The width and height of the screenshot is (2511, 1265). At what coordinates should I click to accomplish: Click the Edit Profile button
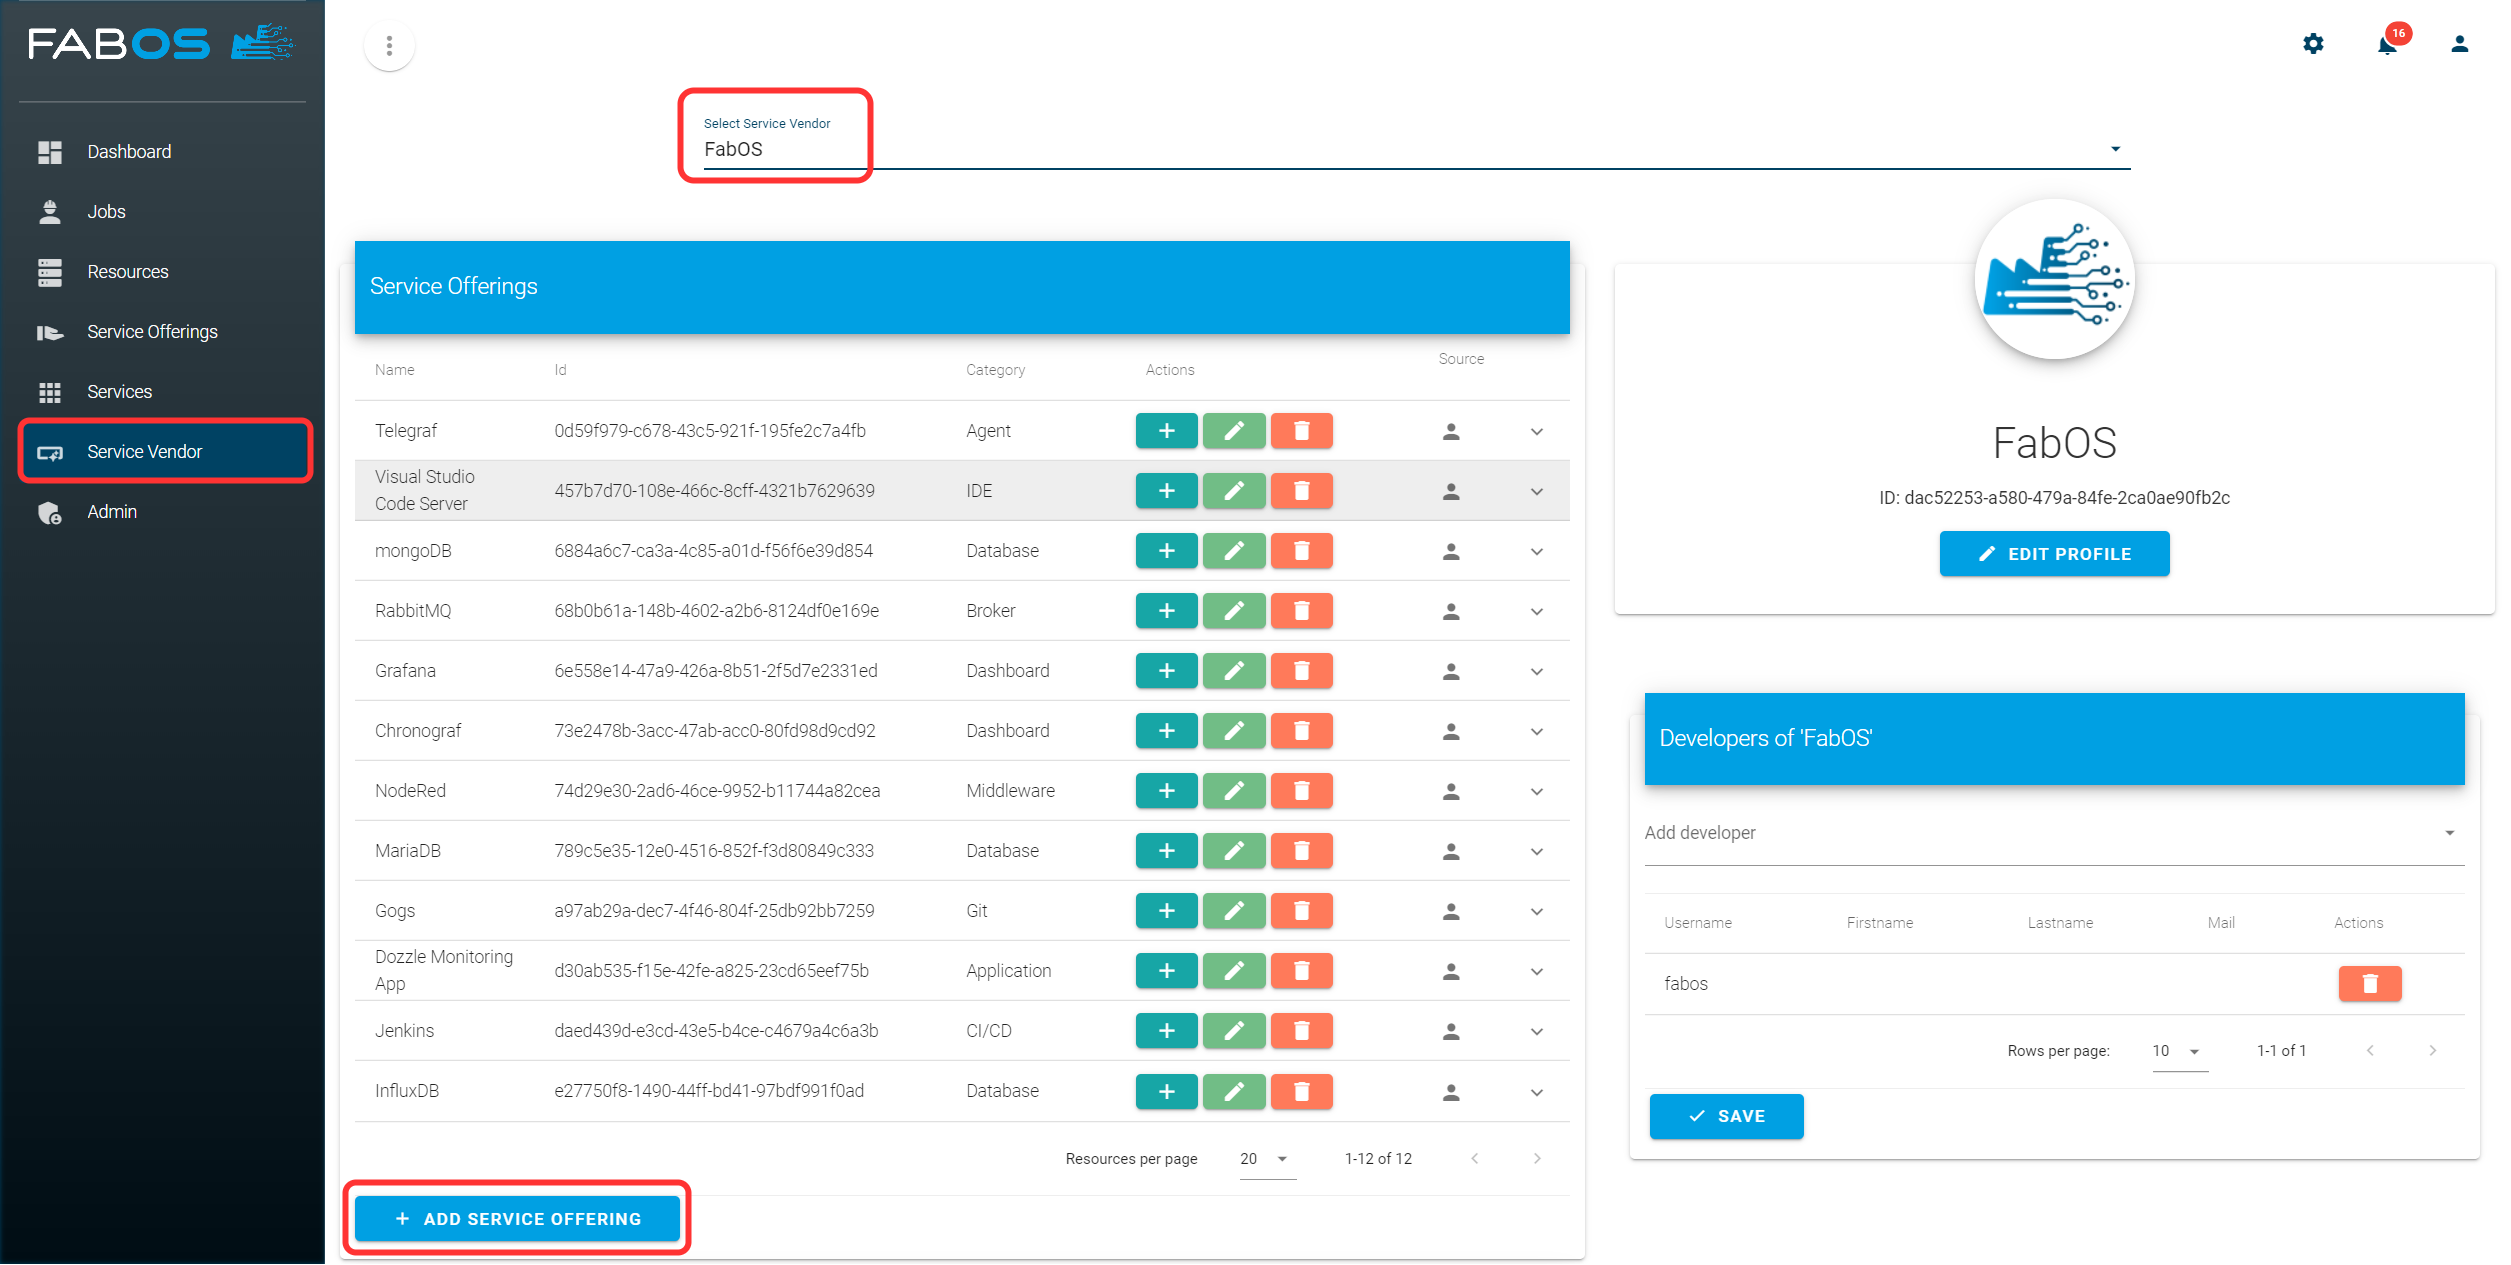(x=2054, y=554)
